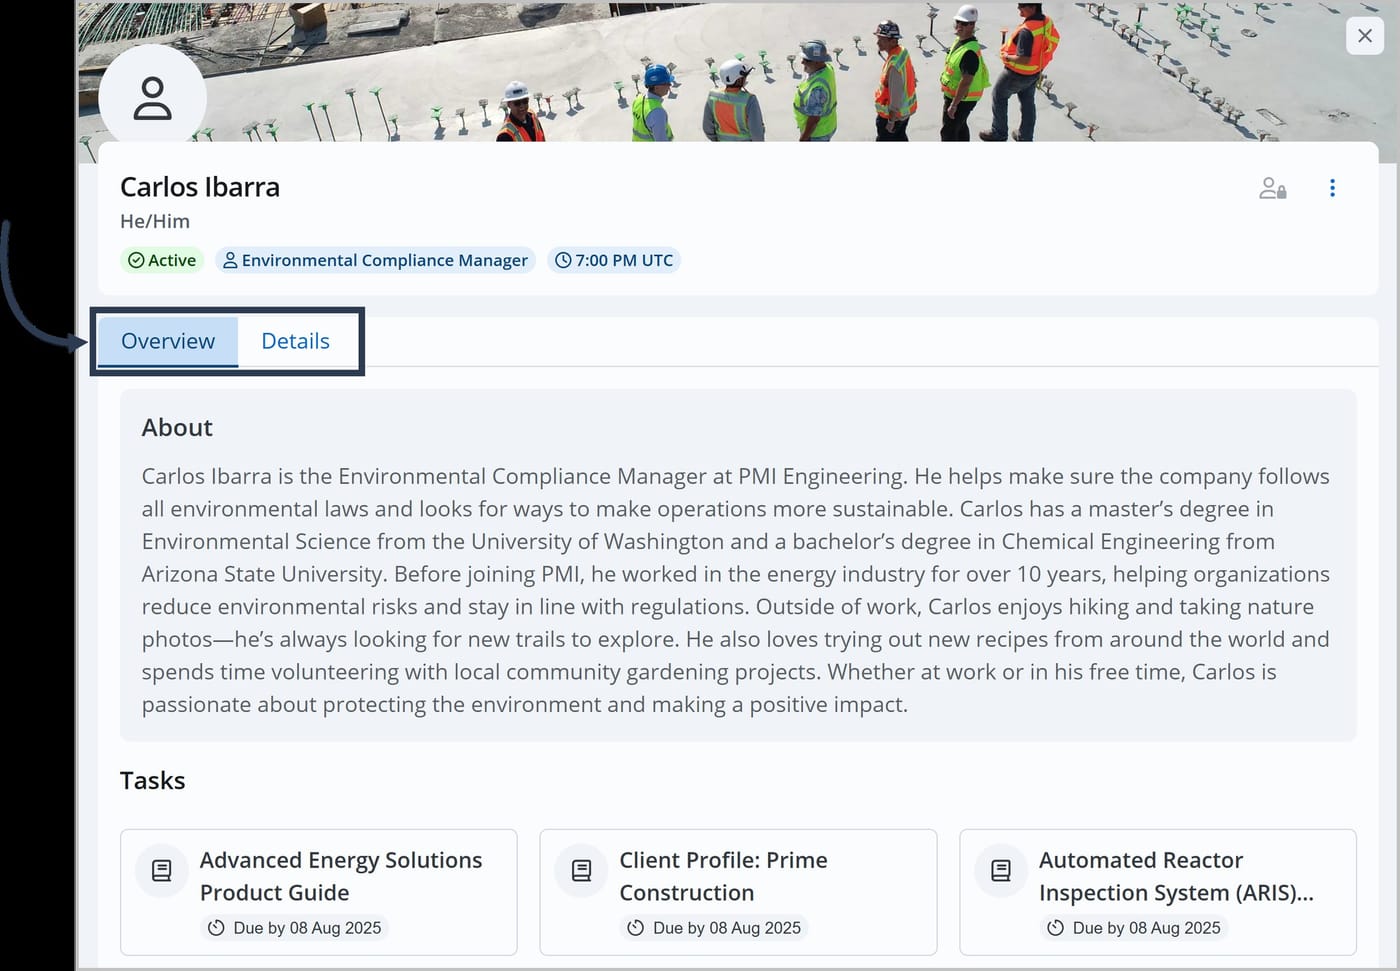Click document icon on Automated Reactor Inspection card
Screen dimensions: 1400x971
1001,871
